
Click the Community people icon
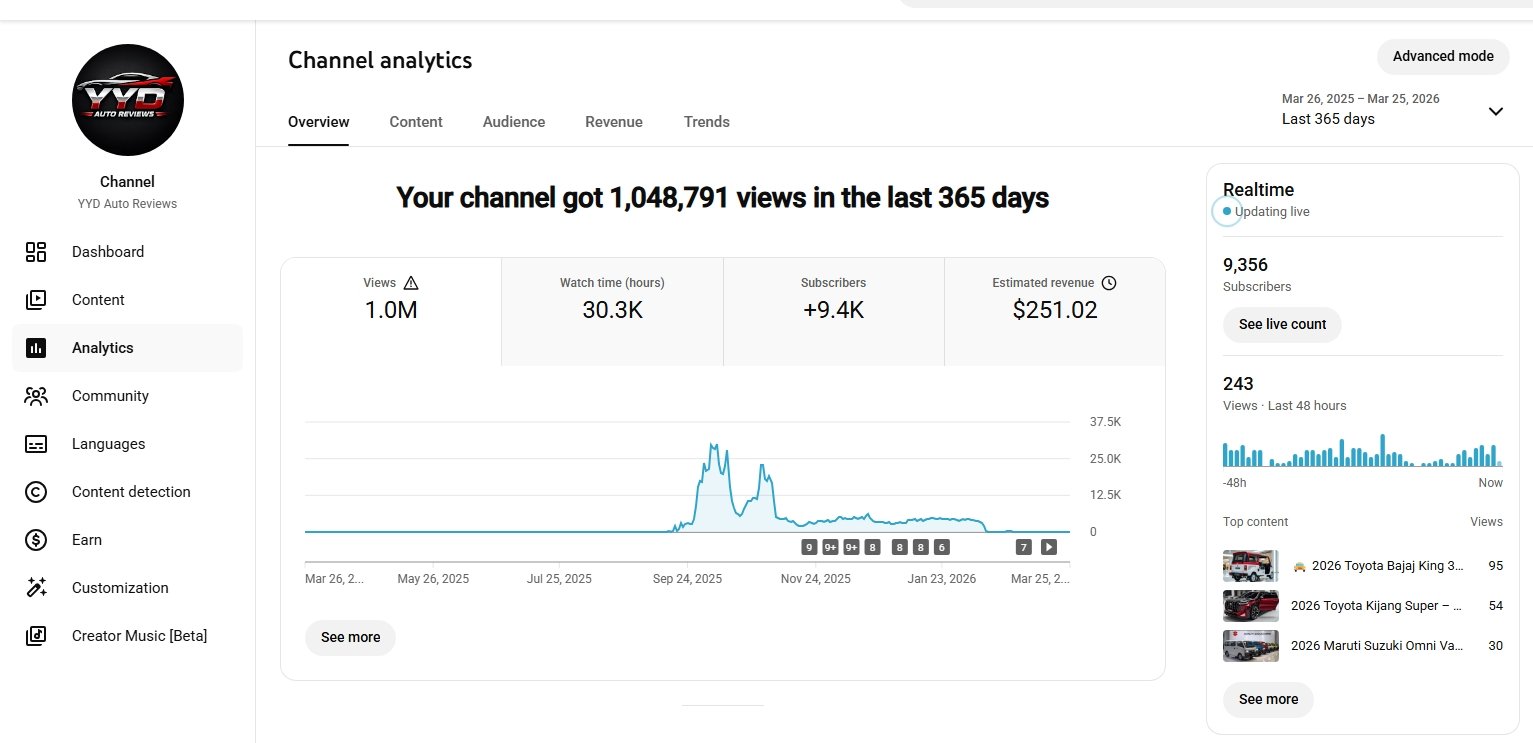pos(36,396)
